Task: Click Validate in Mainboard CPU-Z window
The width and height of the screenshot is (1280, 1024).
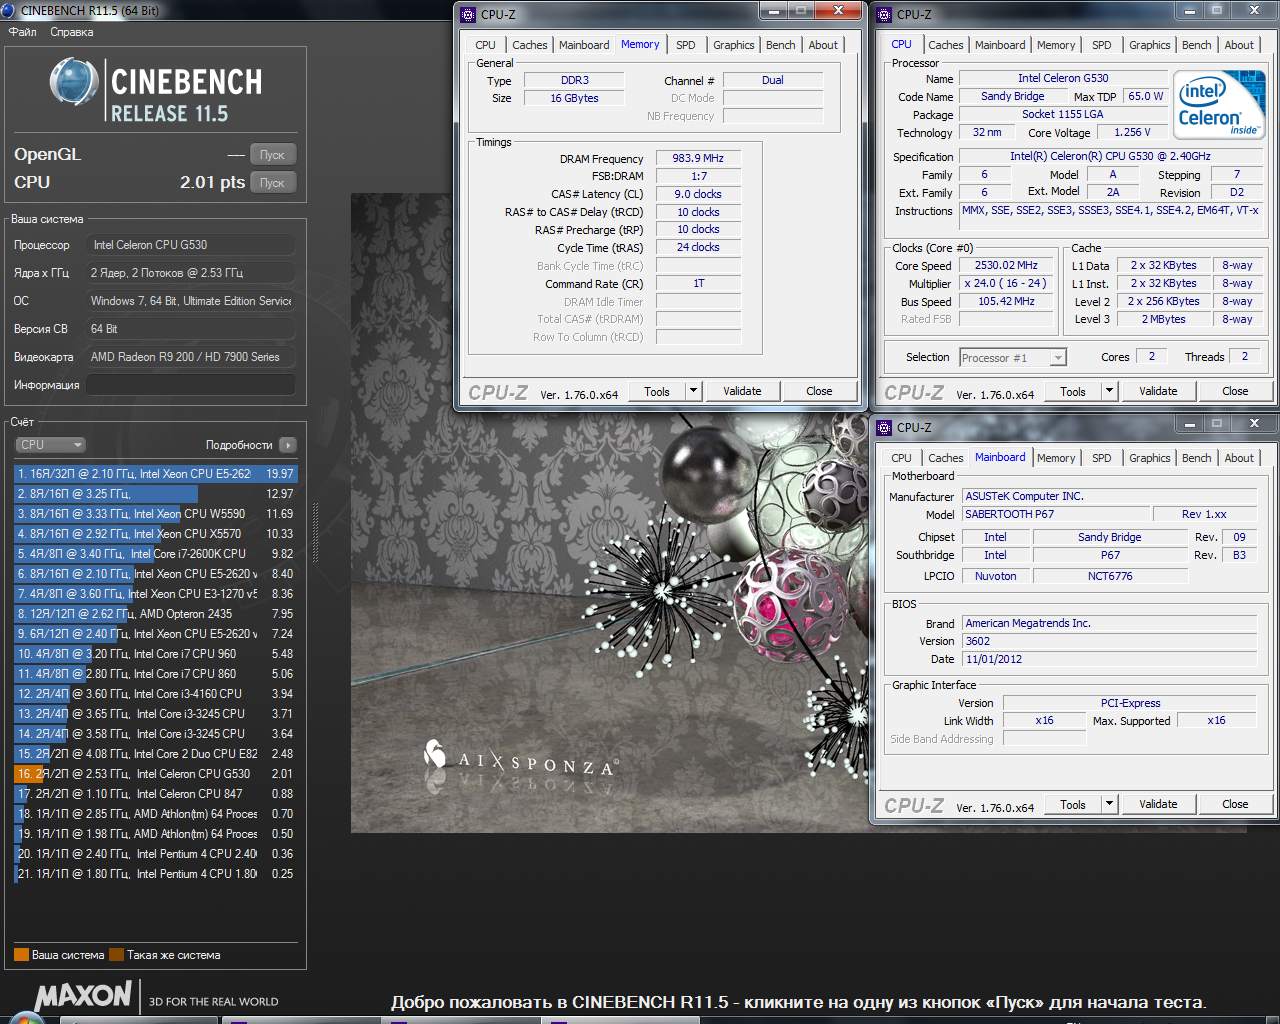Action: pos(1158,804)
